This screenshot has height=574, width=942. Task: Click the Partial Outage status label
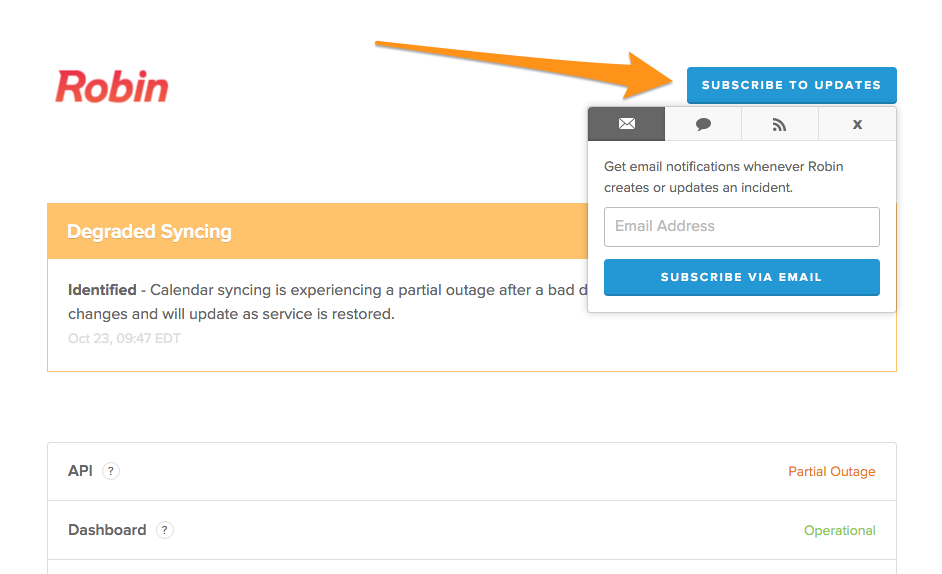[831, 471]
